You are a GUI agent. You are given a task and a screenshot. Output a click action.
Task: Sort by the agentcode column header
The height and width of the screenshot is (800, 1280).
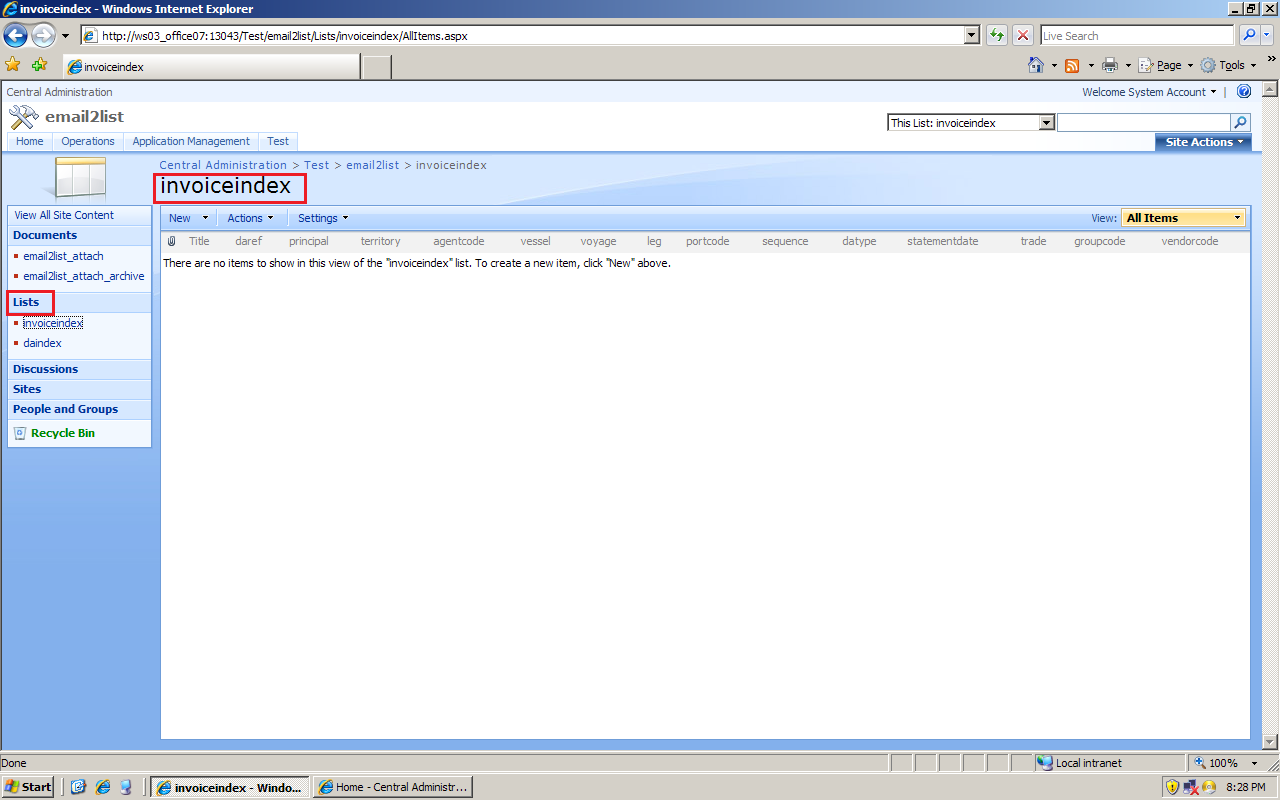pyautogui.click(x=459, y=241)
